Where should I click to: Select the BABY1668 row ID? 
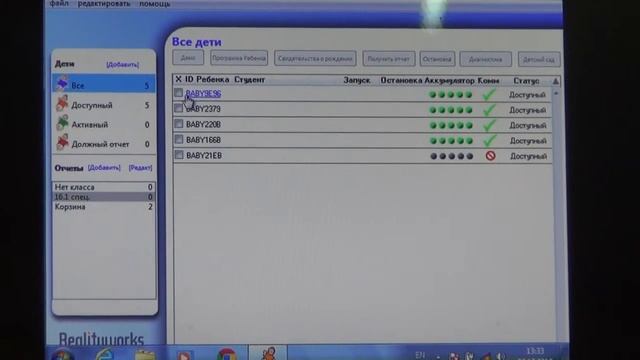coord(203,140)
